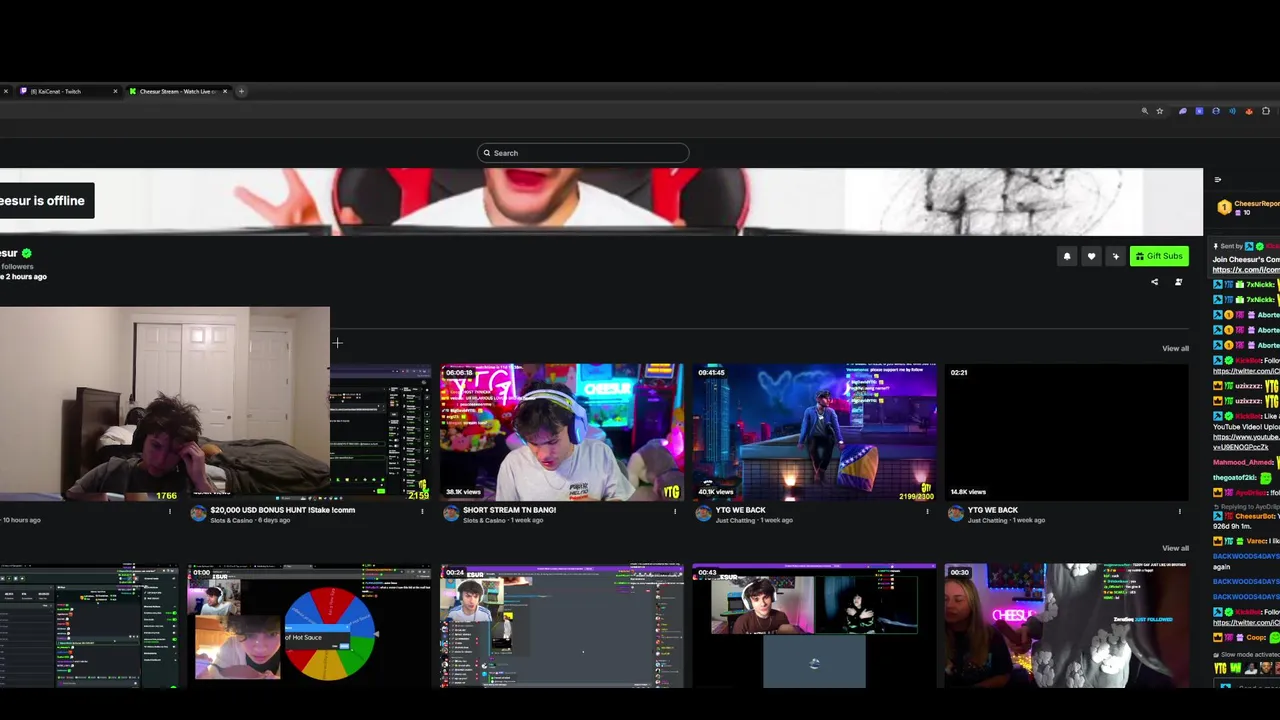Click the Cheesur verified badge

[27, 253]
